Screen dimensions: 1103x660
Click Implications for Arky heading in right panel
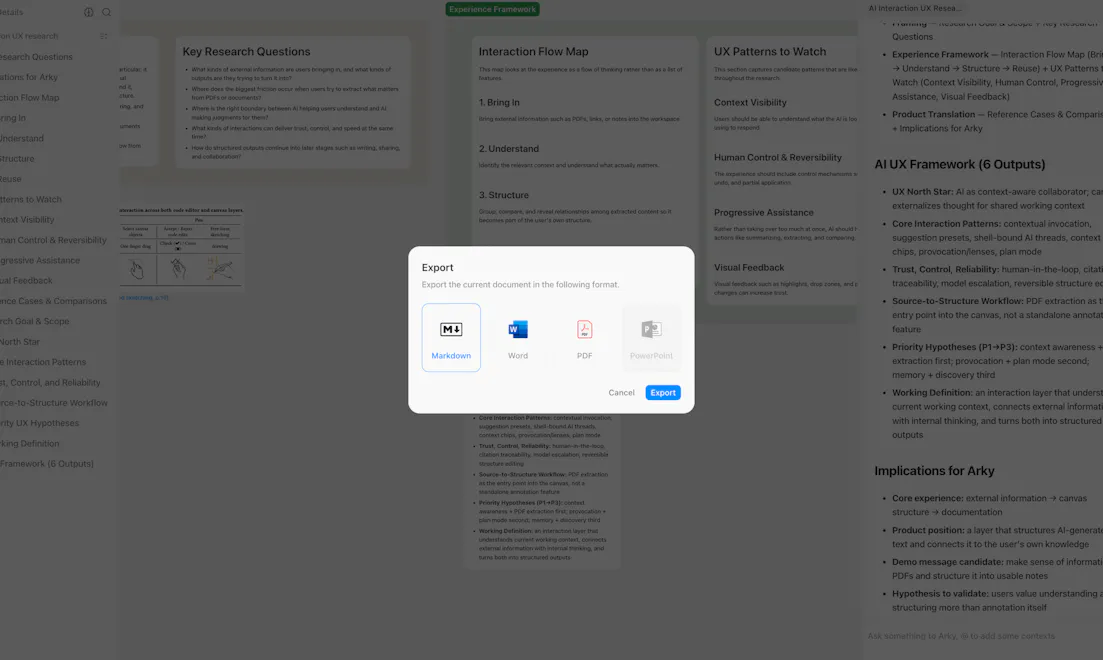point(934,471)
